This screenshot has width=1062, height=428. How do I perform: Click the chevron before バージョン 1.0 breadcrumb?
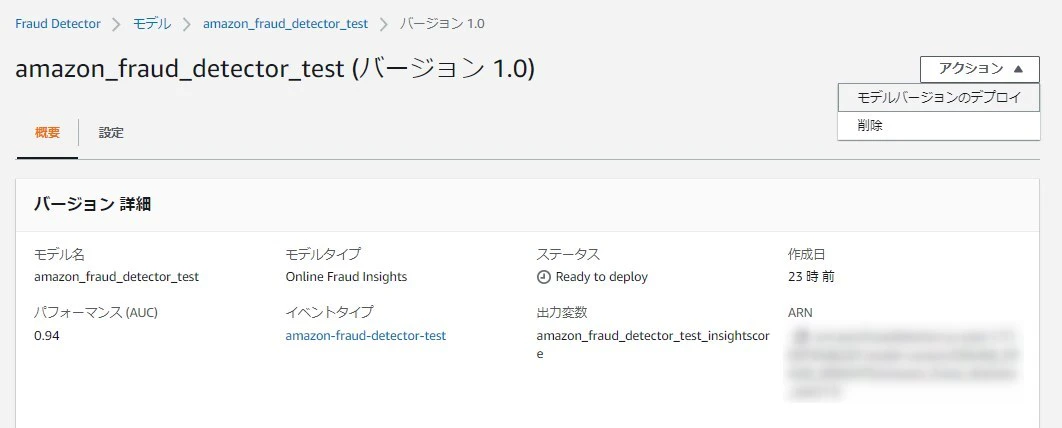click(x=384, y=23)
